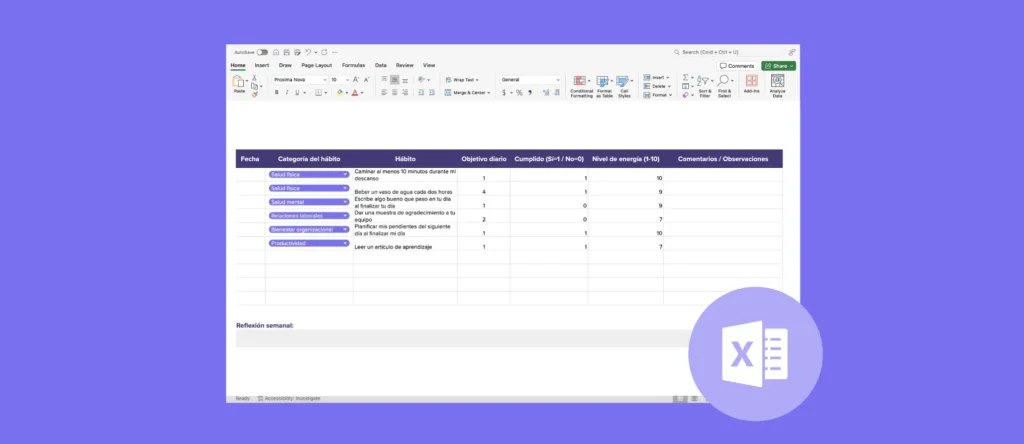1024x444 pixels.
Task: Click the Find & Select magnifier icon
Action: click(x=724, y=82)
